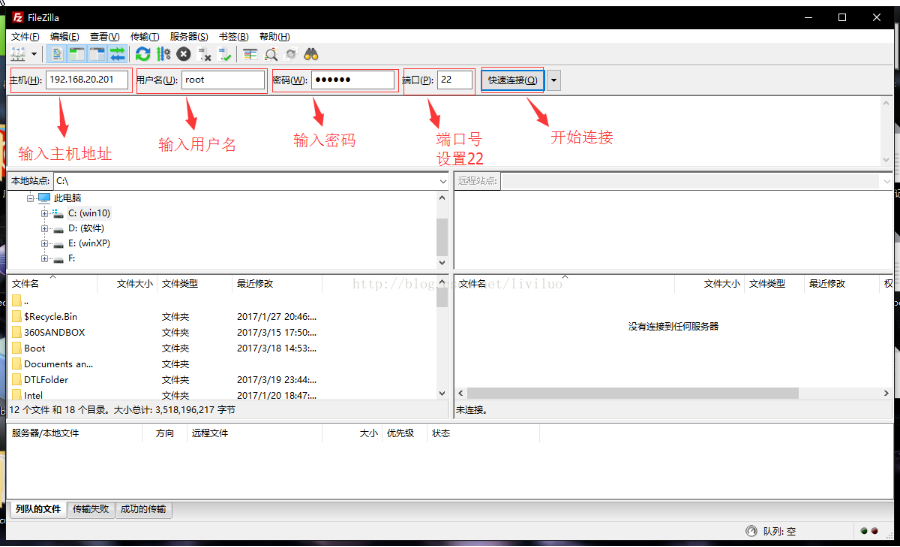This screenshot has width=900, height=547.
Task: Open the 查看(V) menu
Action: click(x=104, y=37)
